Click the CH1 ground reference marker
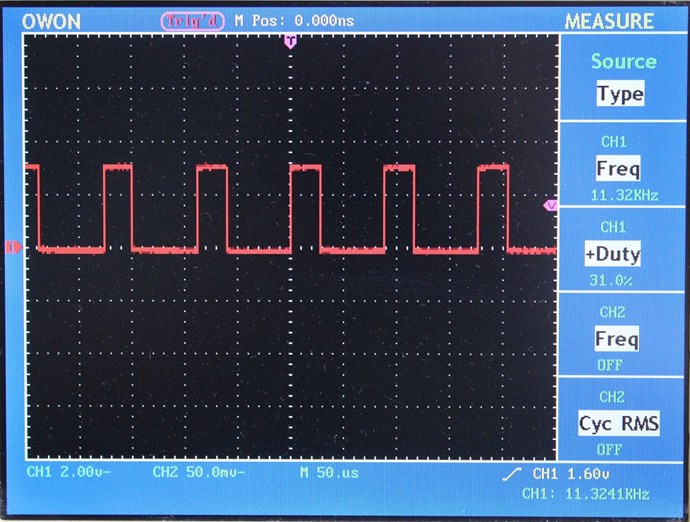This screenshot has height=522, width=690. (x=13, y=247)
